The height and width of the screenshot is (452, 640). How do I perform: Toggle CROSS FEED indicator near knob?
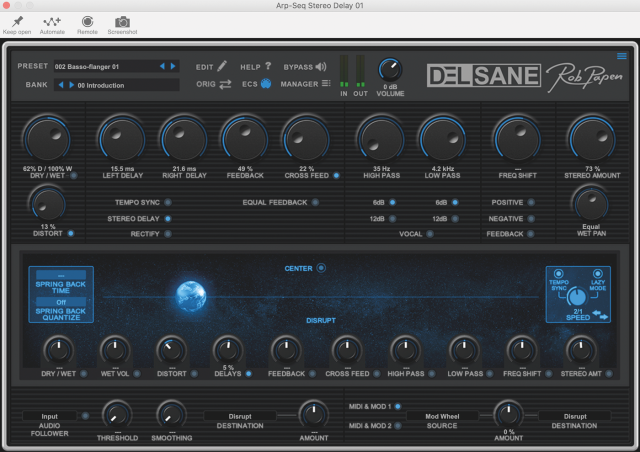click(x=336, y=175)
